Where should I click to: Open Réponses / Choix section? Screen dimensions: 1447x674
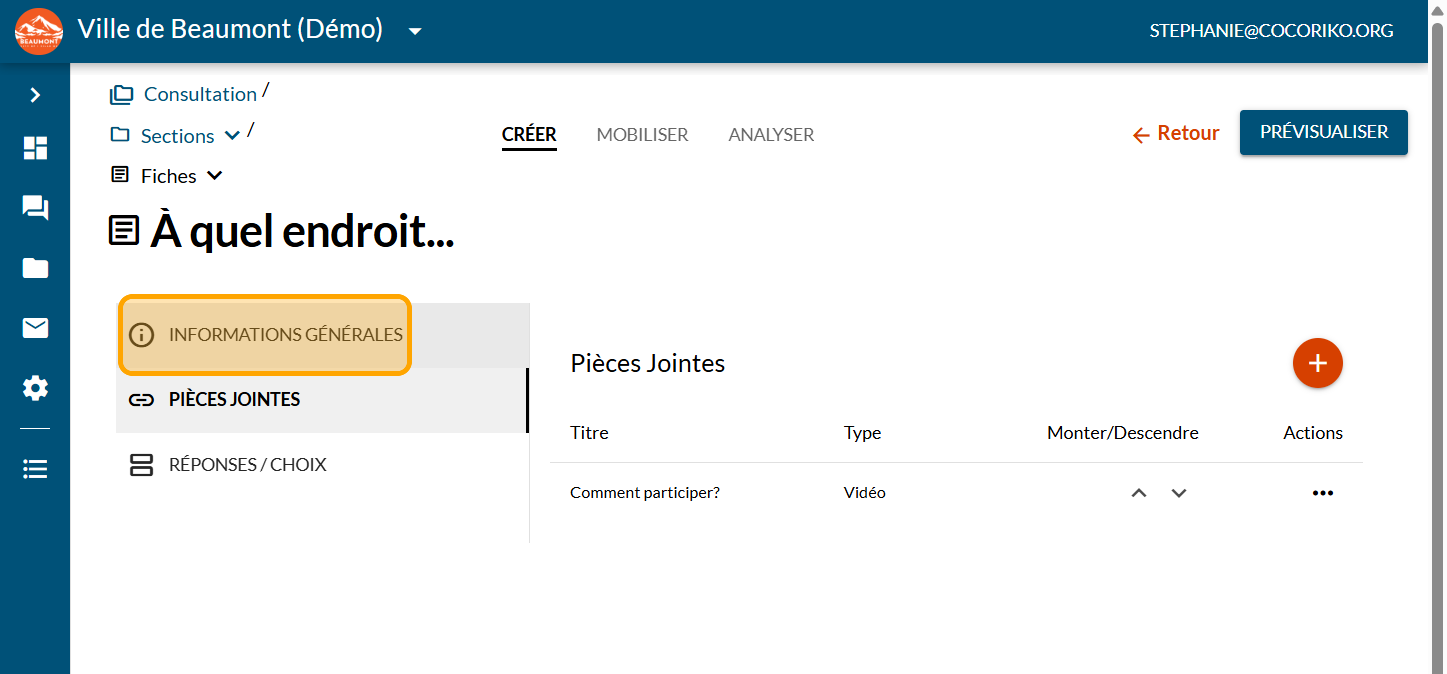(x=247, y=465)
